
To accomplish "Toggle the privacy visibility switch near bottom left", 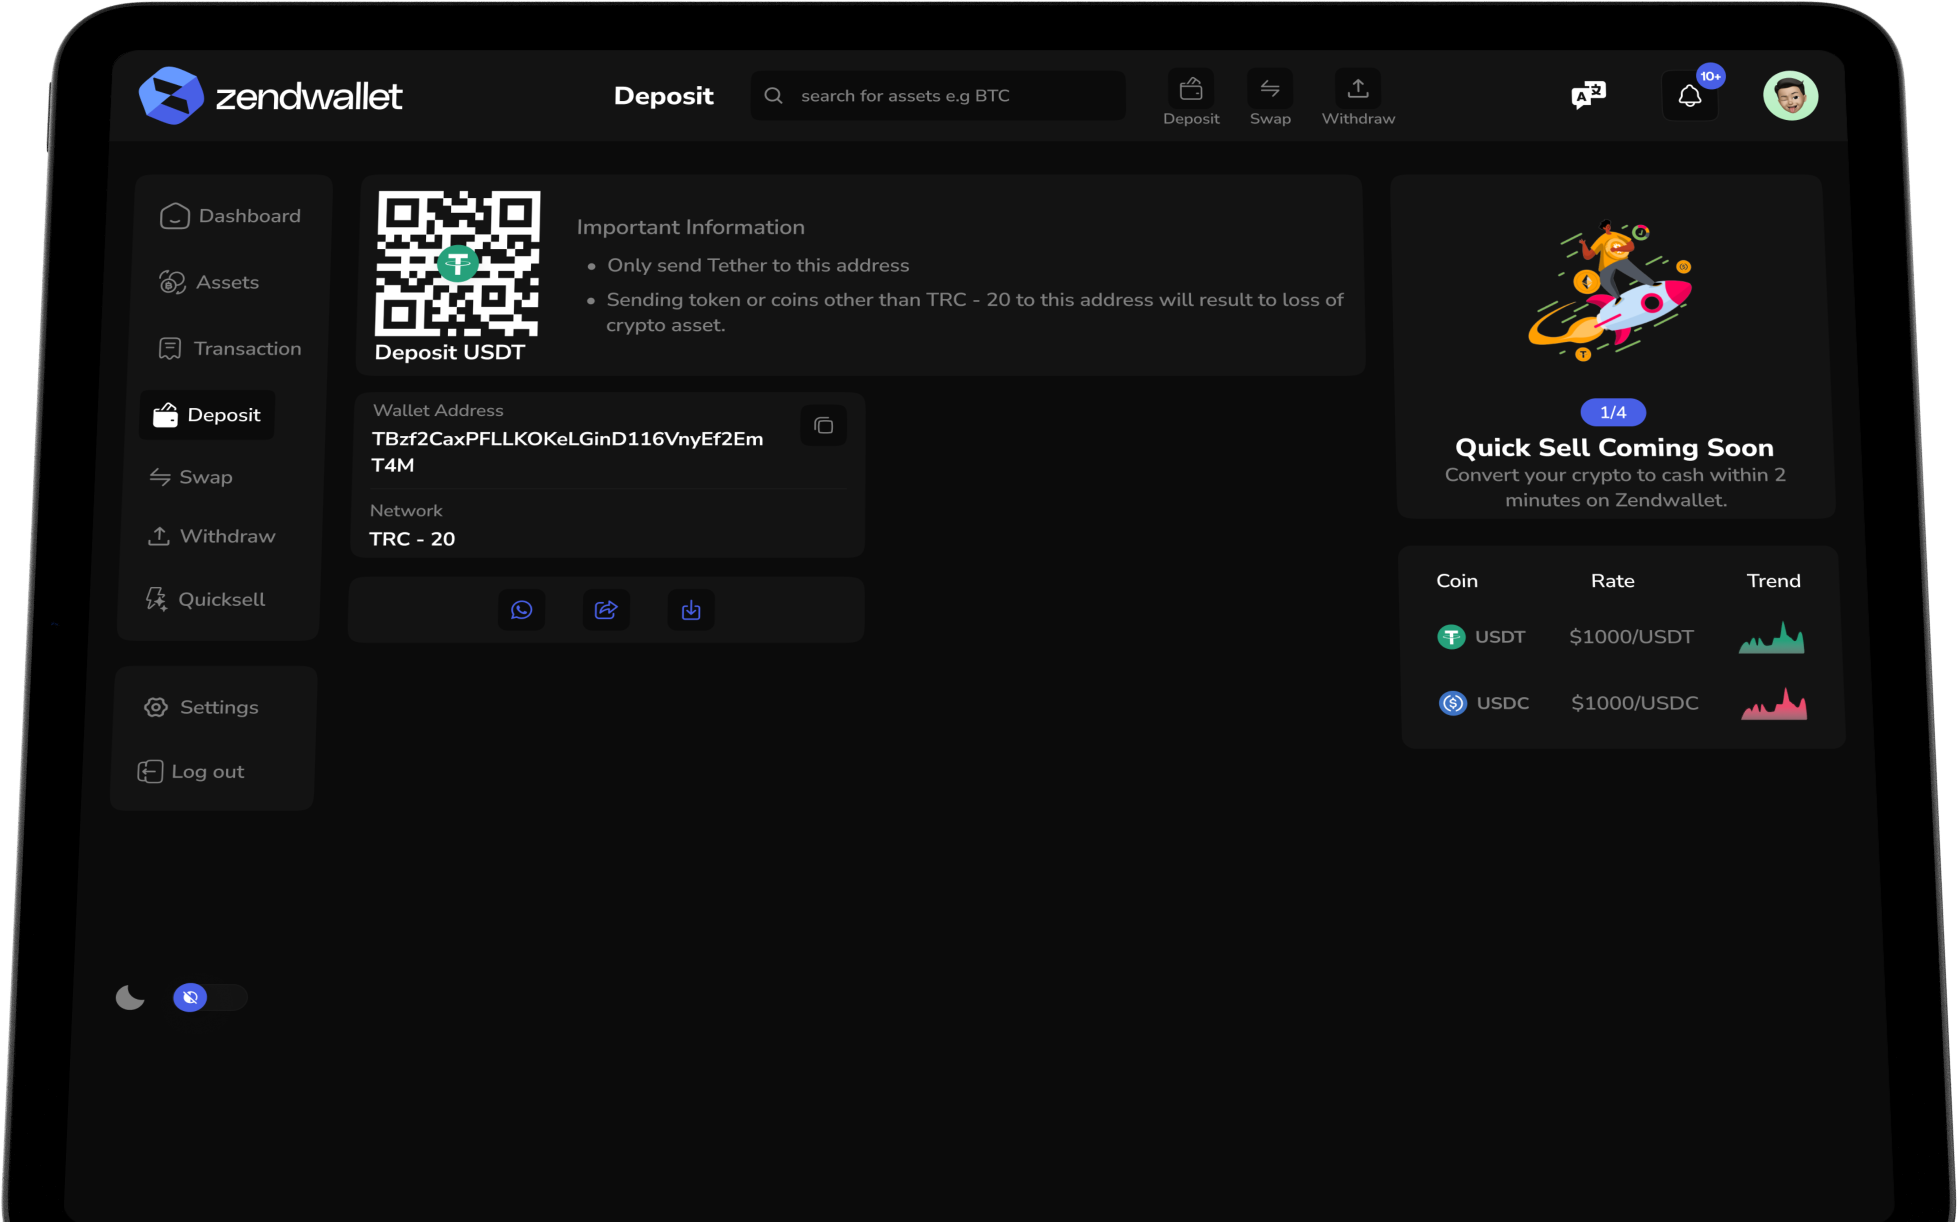I will (209, 997).
